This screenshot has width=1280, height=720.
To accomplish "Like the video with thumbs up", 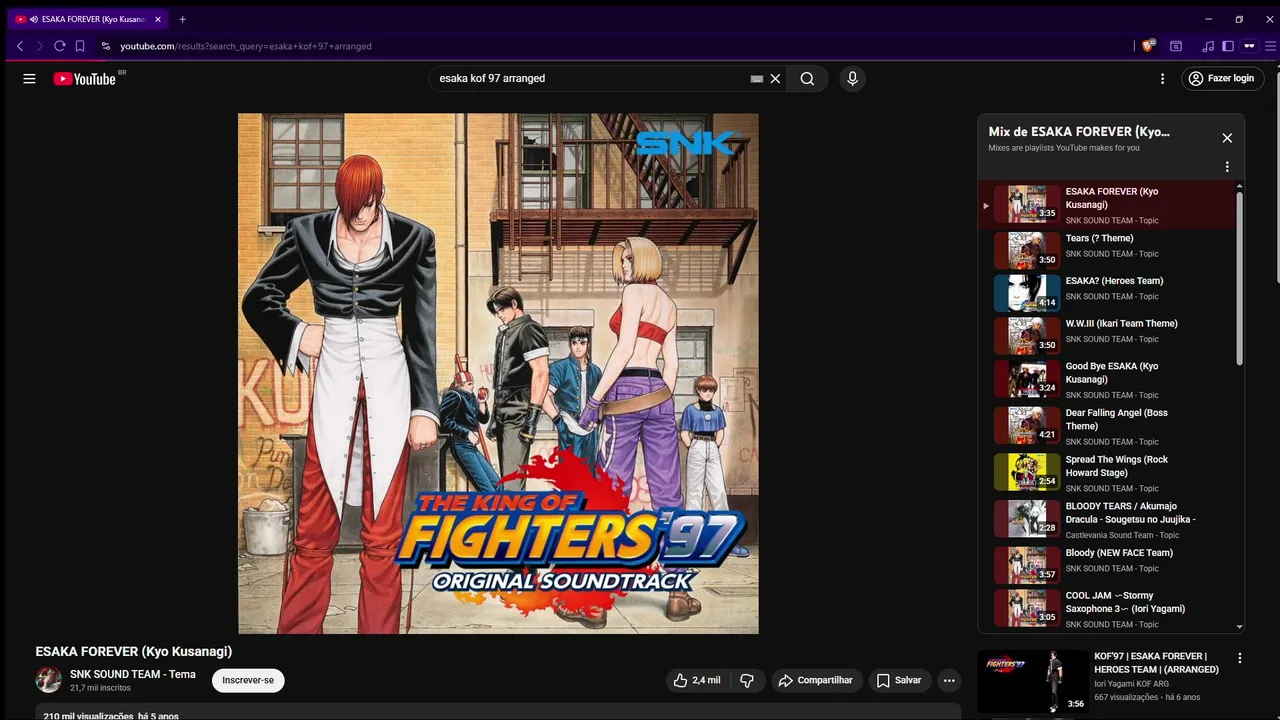I will coord(697,680).
